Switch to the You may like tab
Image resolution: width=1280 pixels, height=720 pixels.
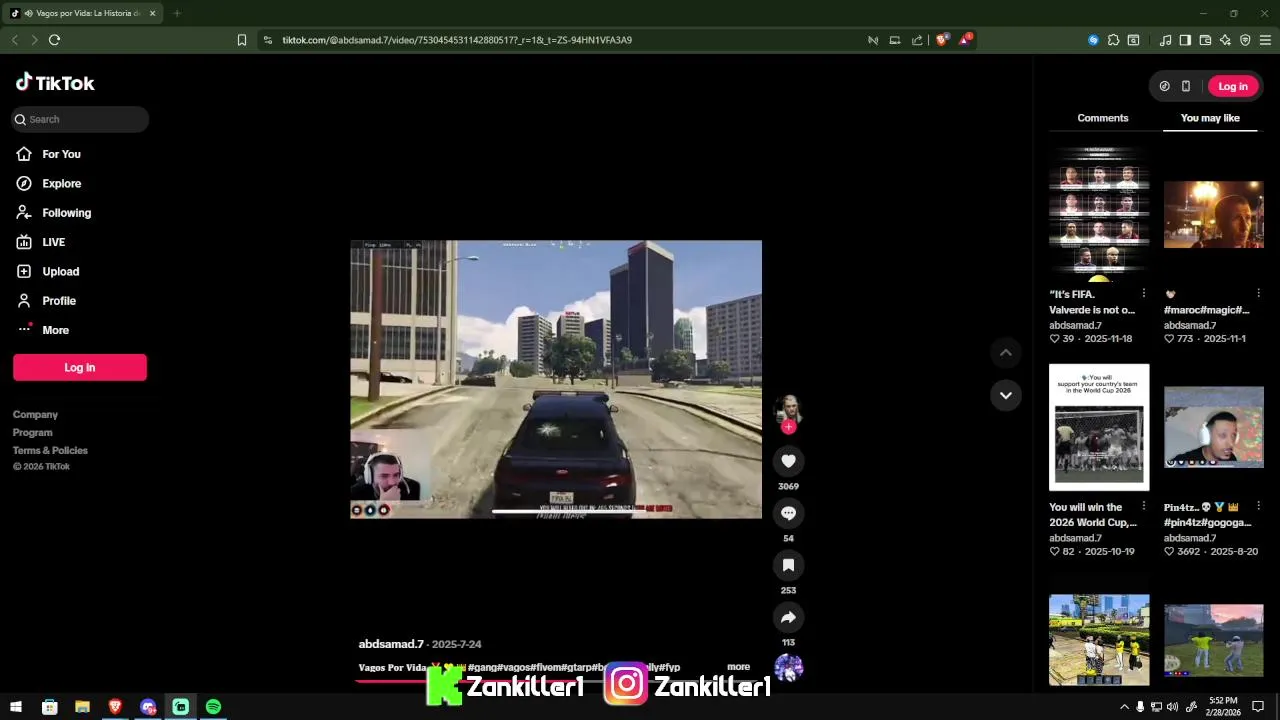pyautogui.click(x=1210, y=118)
